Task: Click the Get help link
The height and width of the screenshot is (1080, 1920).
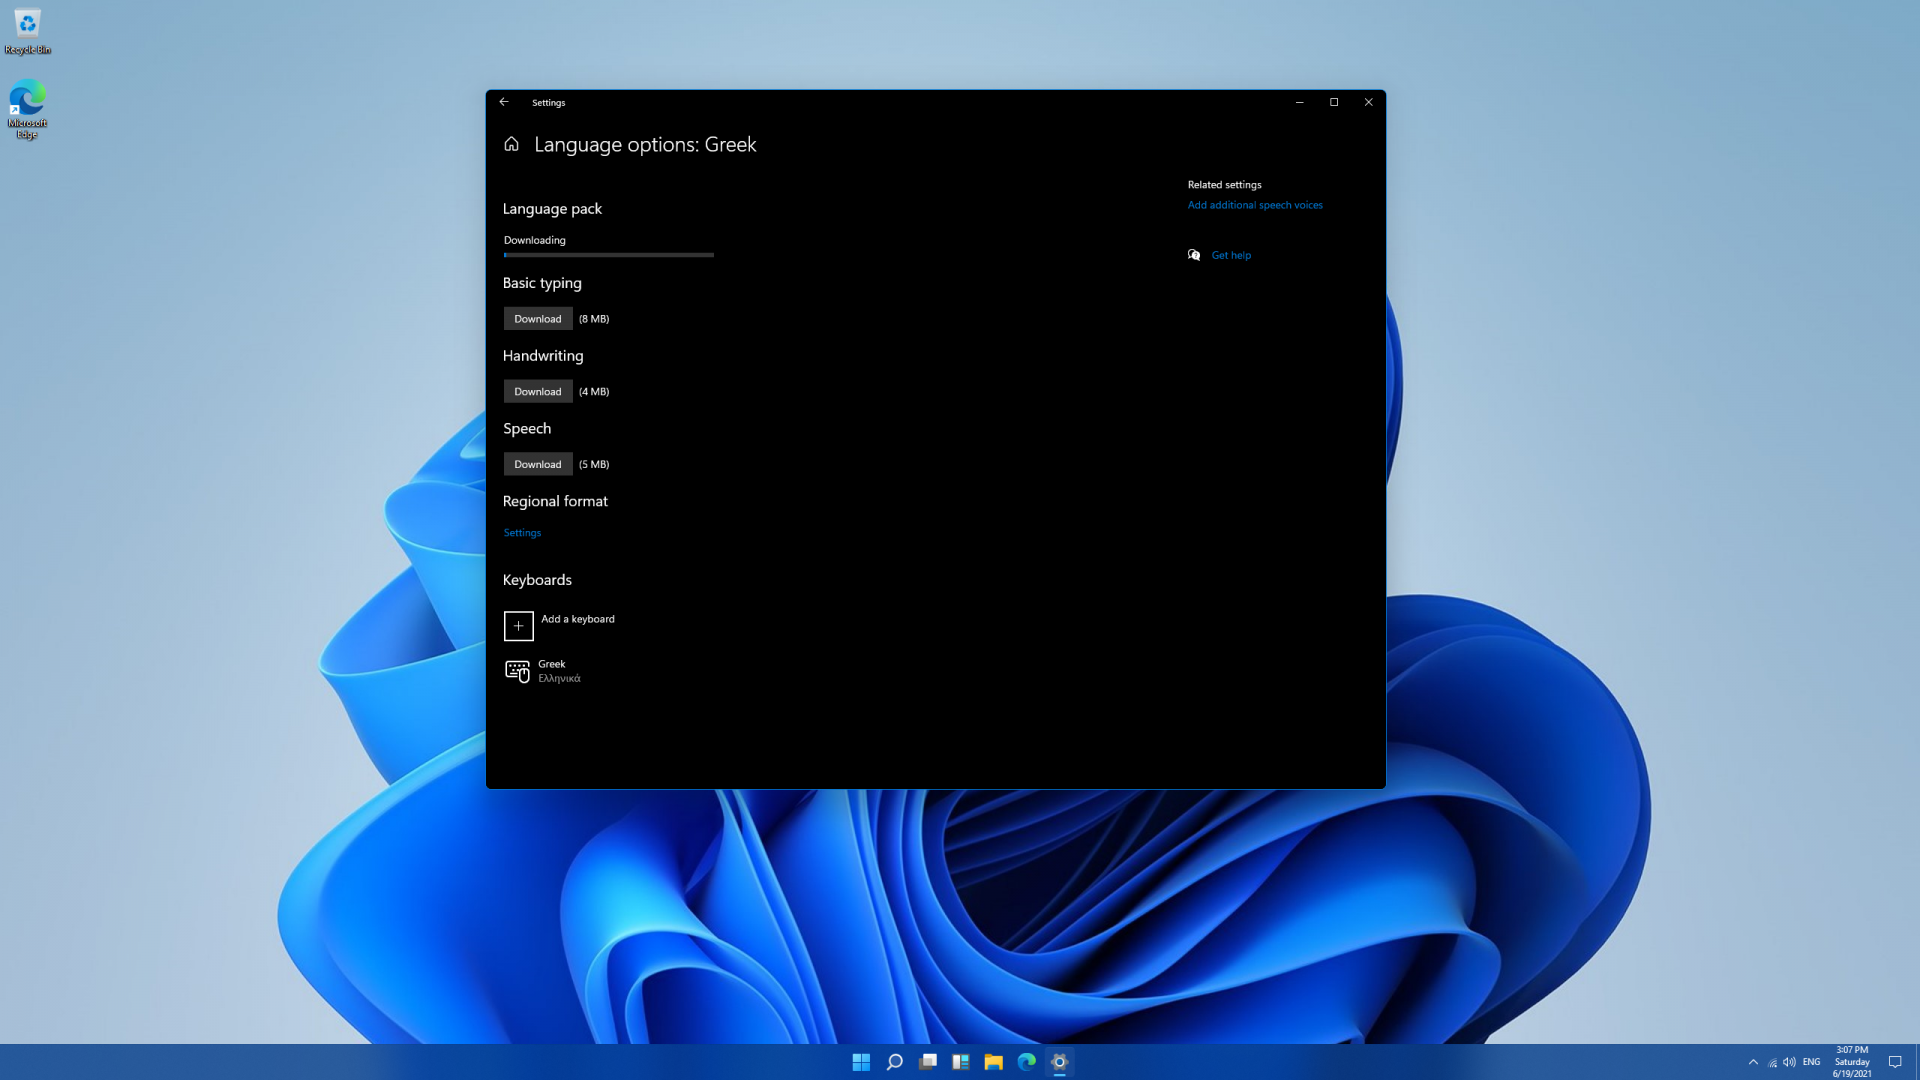Action: [x=1231, y=255]
